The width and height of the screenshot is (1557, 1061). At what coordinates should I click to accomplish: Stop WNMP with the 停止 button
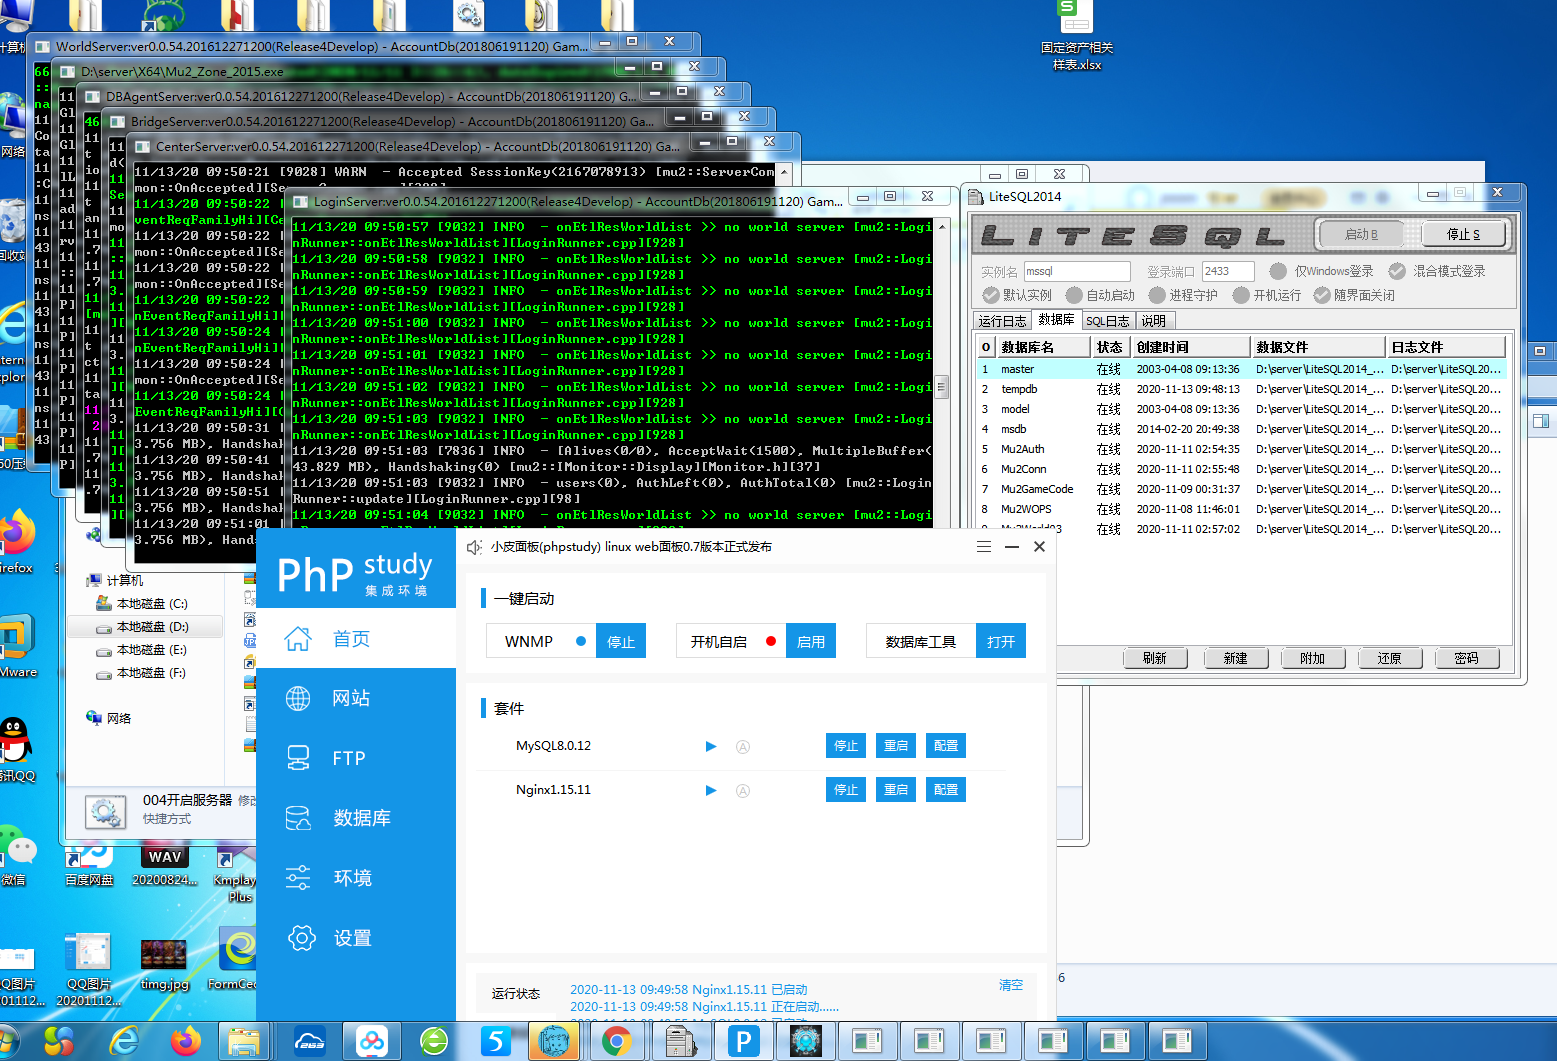coord(621,641)
